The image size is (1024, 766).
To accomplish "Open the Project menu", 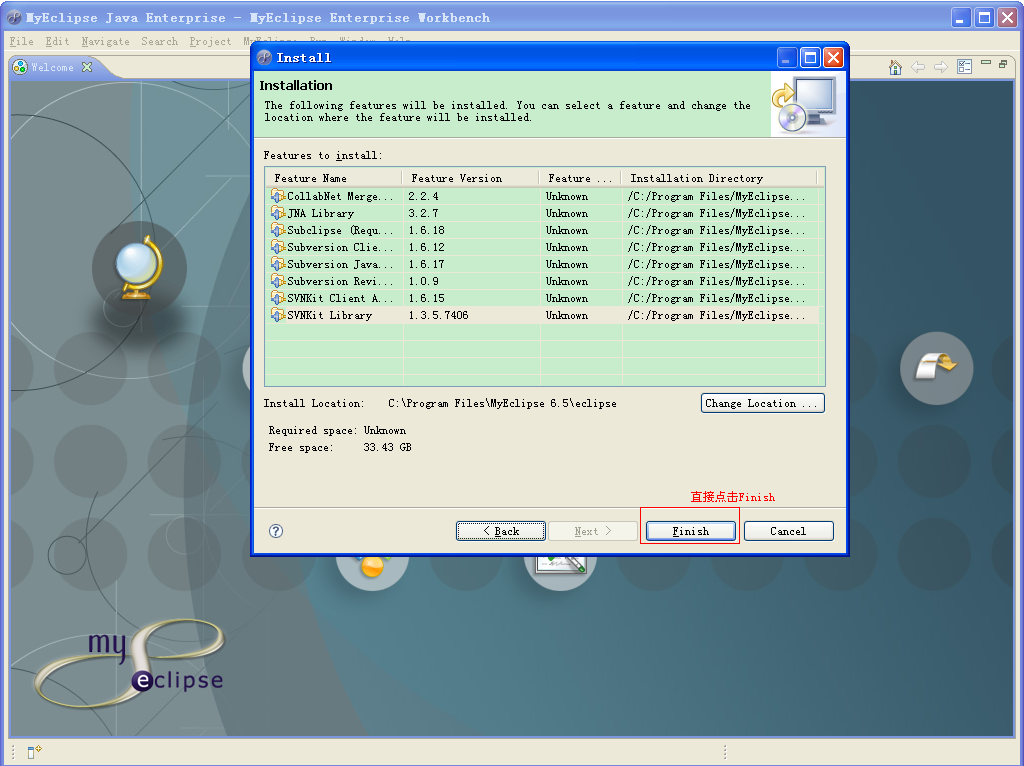I will 210,41.
